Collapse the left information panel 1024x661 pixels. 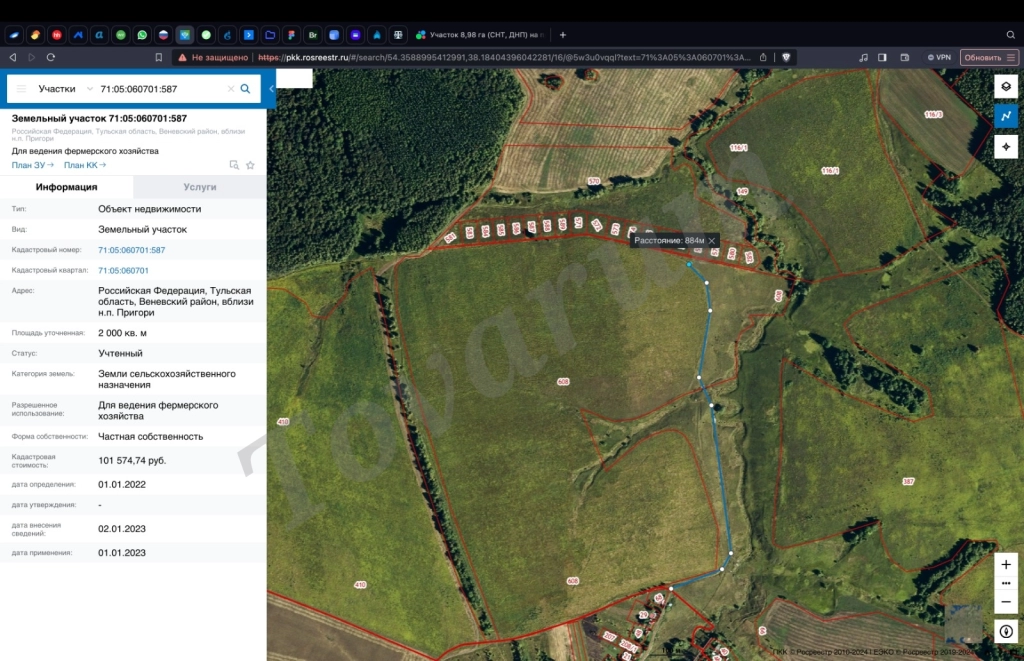click(x=270, y=89)
